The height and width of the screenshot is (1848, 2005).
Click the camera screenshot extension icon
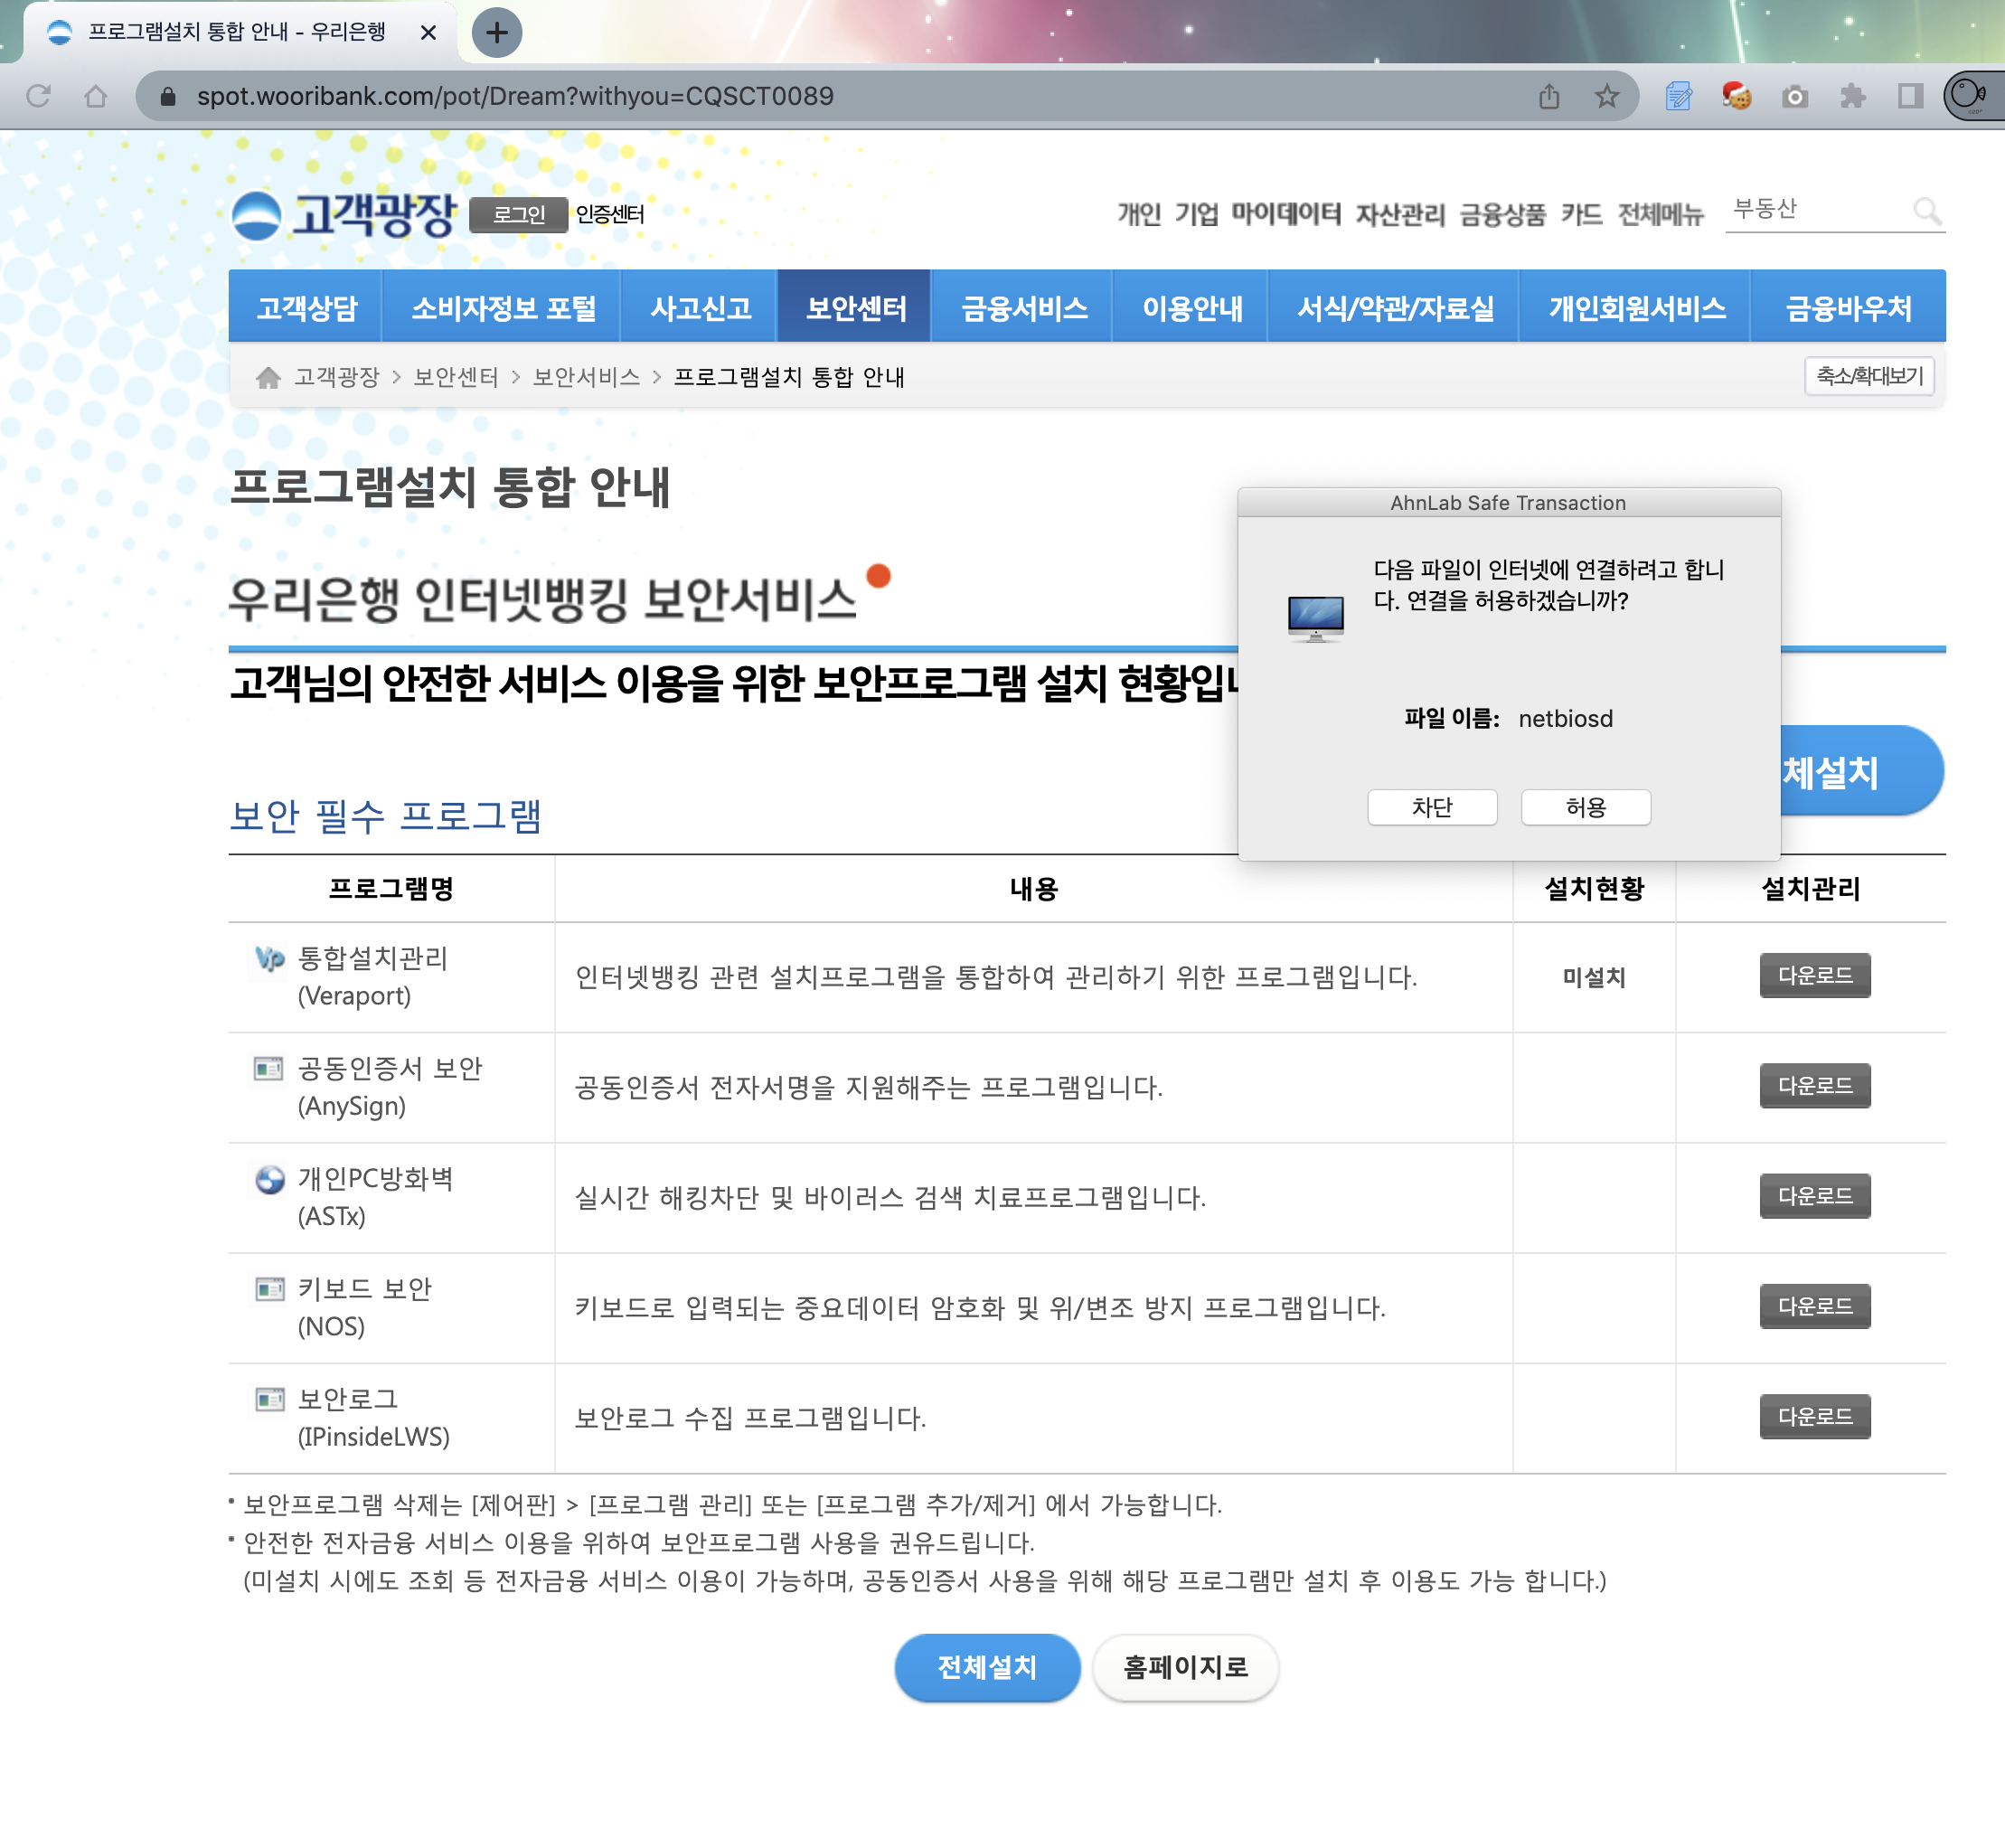coord(1795,96)
